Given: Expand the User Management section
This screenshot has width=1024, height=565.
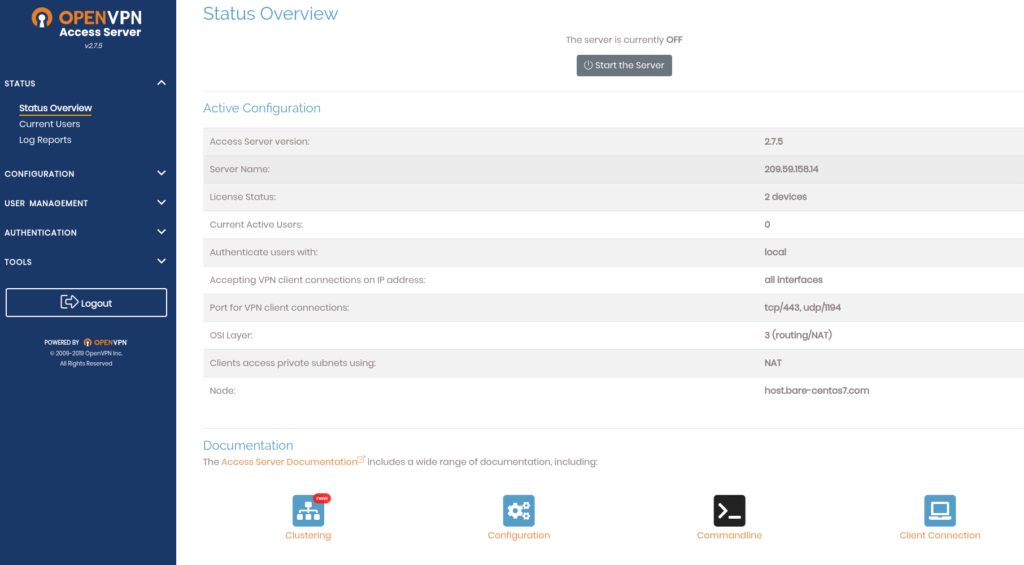Looking at the screenshot, I should pos(162,203).
